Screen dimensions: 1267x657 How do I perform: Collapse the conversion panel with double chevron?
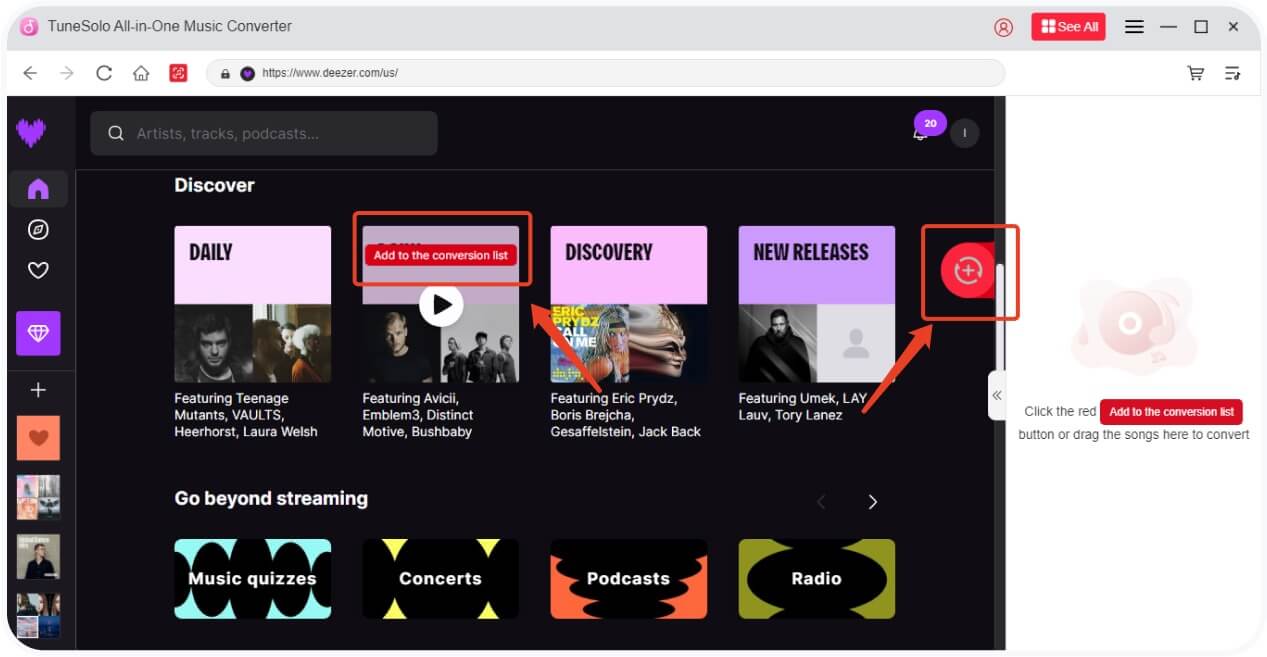pyautogui.click(x=996, y=395)
